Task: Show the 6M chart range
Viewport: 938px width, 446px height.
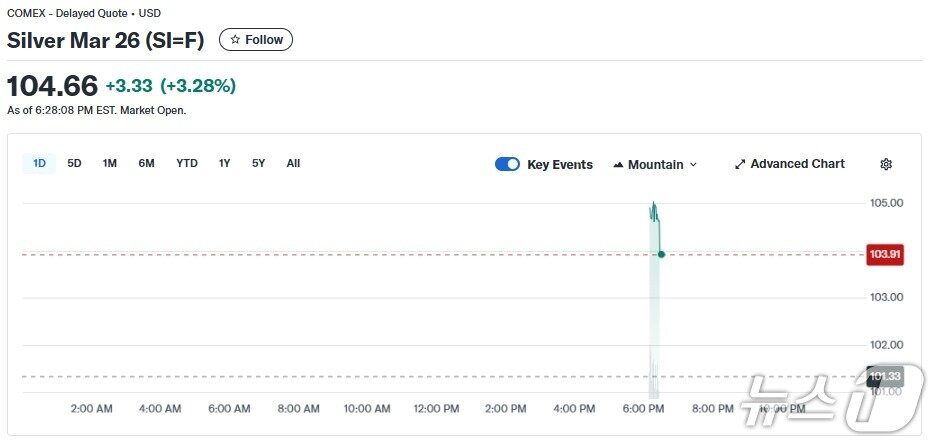Action: click(x=146, y=163)
